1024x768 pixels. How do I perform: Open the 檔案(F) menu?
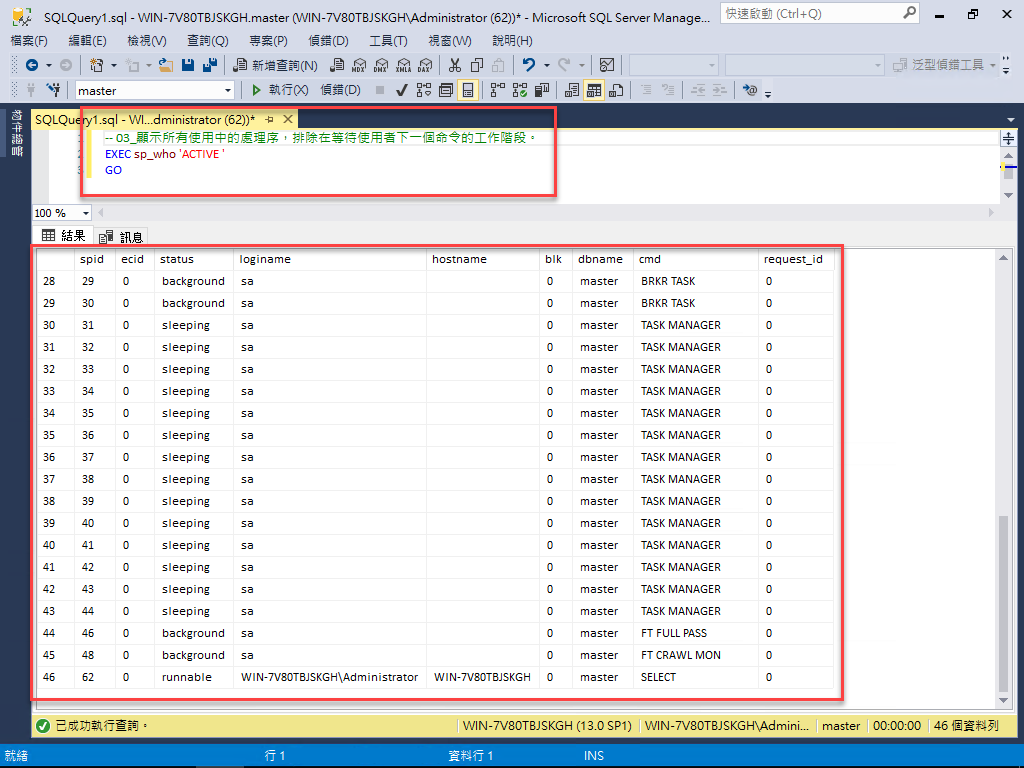[29, 40]
